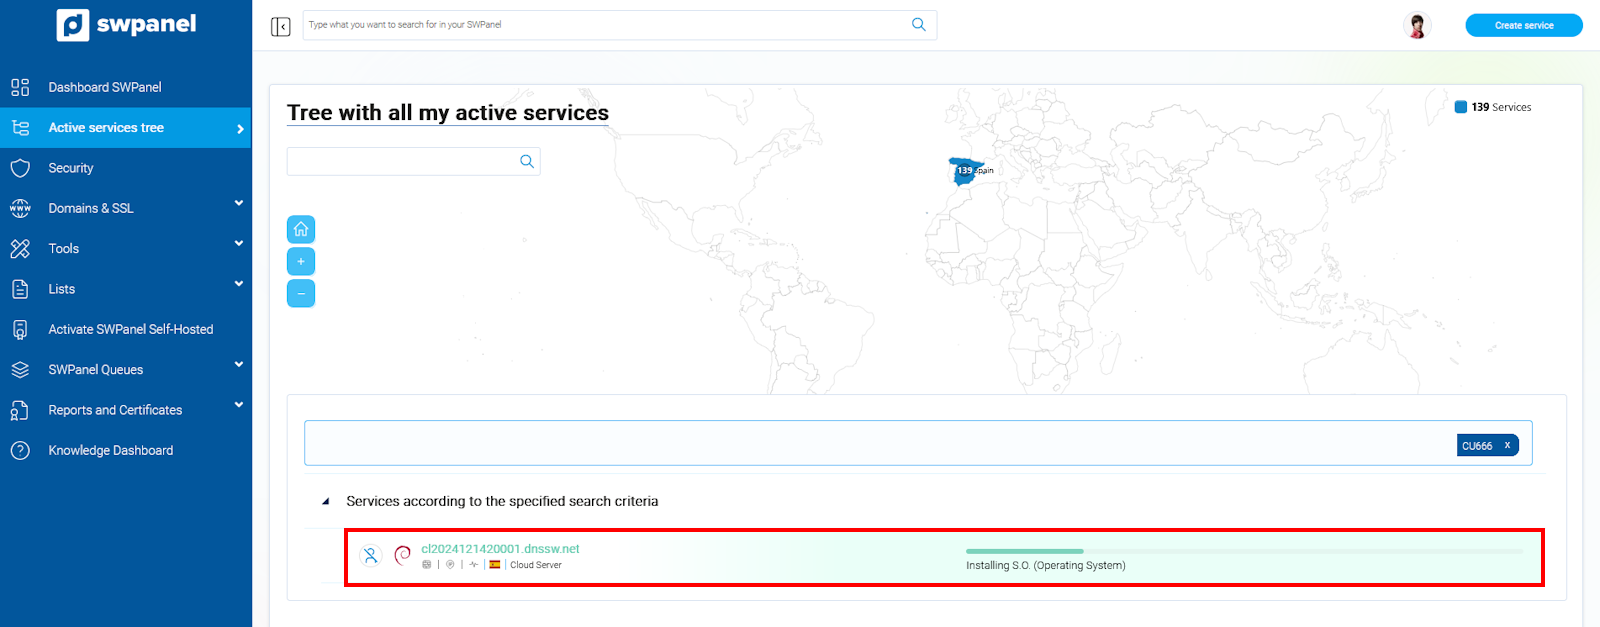Open the cl2024121420001.dnssw.net server link

point(500,549)
